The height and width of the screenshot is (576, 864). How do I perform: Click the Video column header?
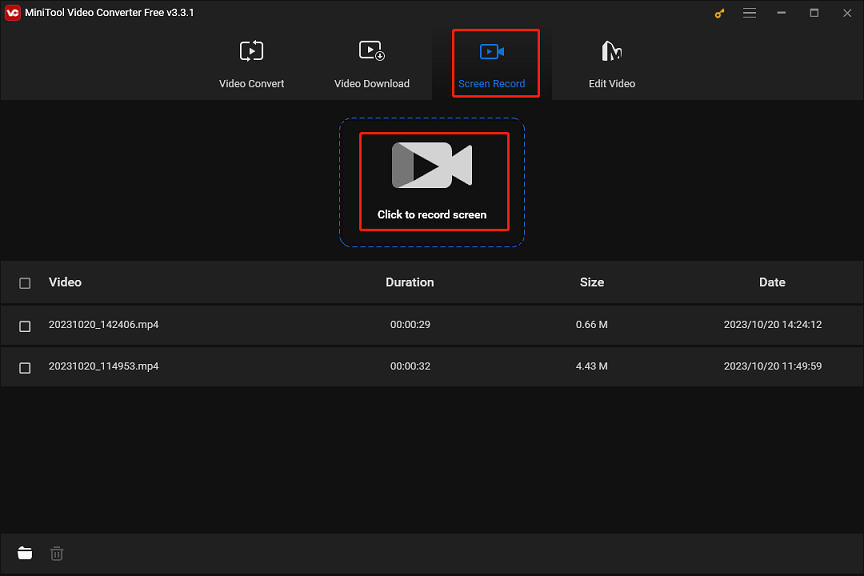65,282
